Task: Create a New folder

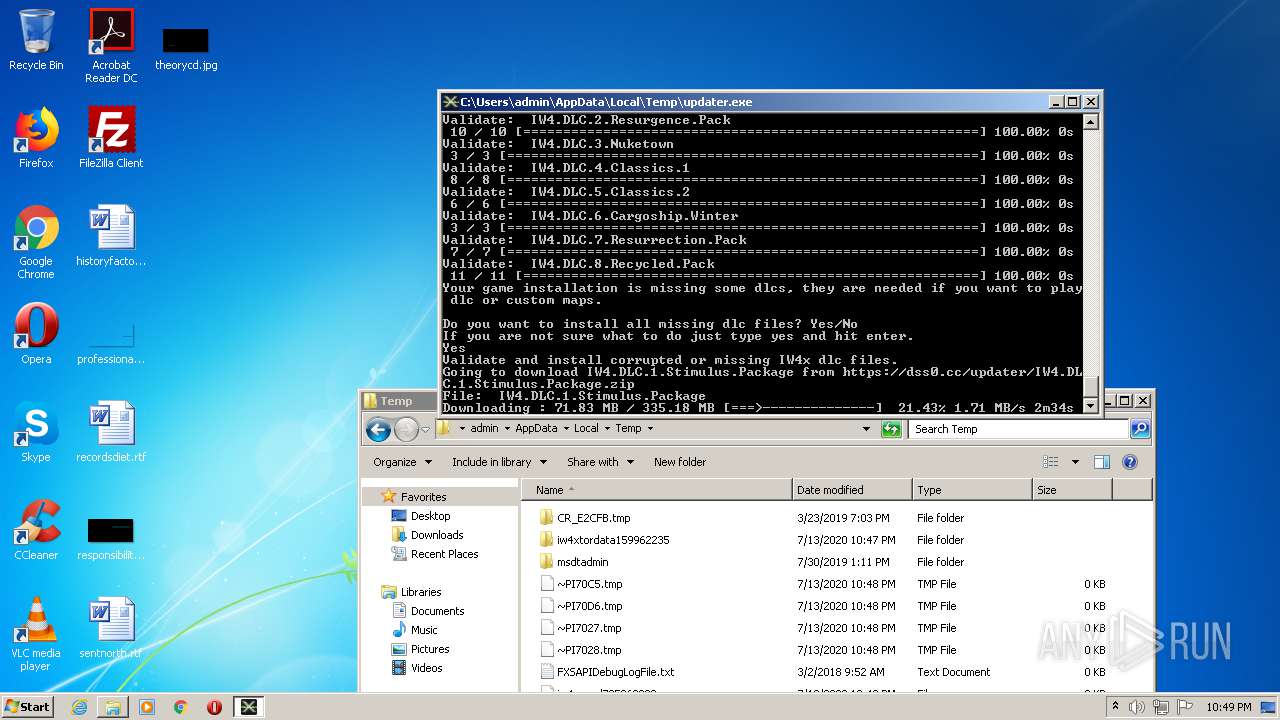Action: coord(680,462)
